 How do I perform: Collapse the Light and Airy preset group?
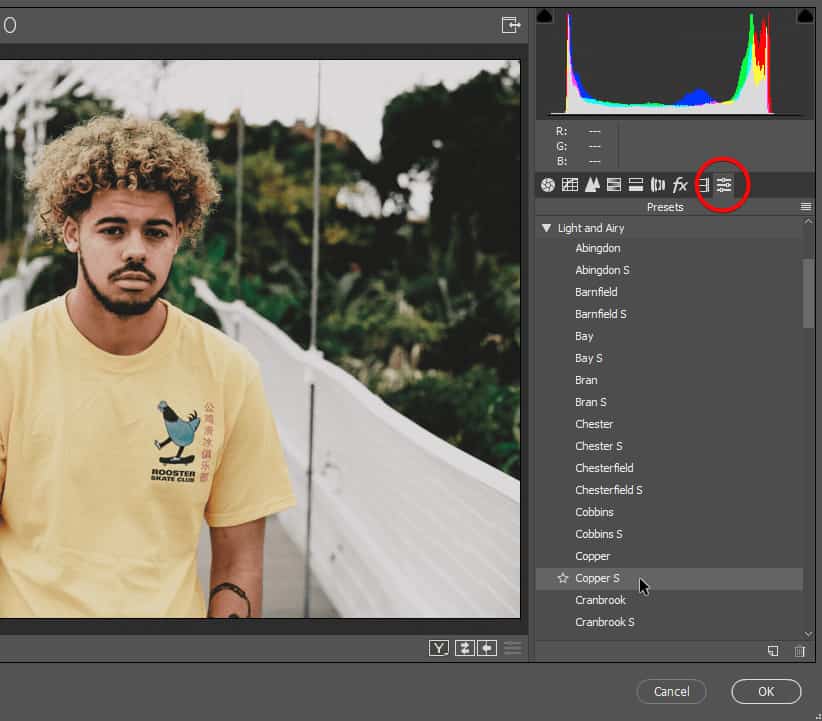[x=546, y=228]
